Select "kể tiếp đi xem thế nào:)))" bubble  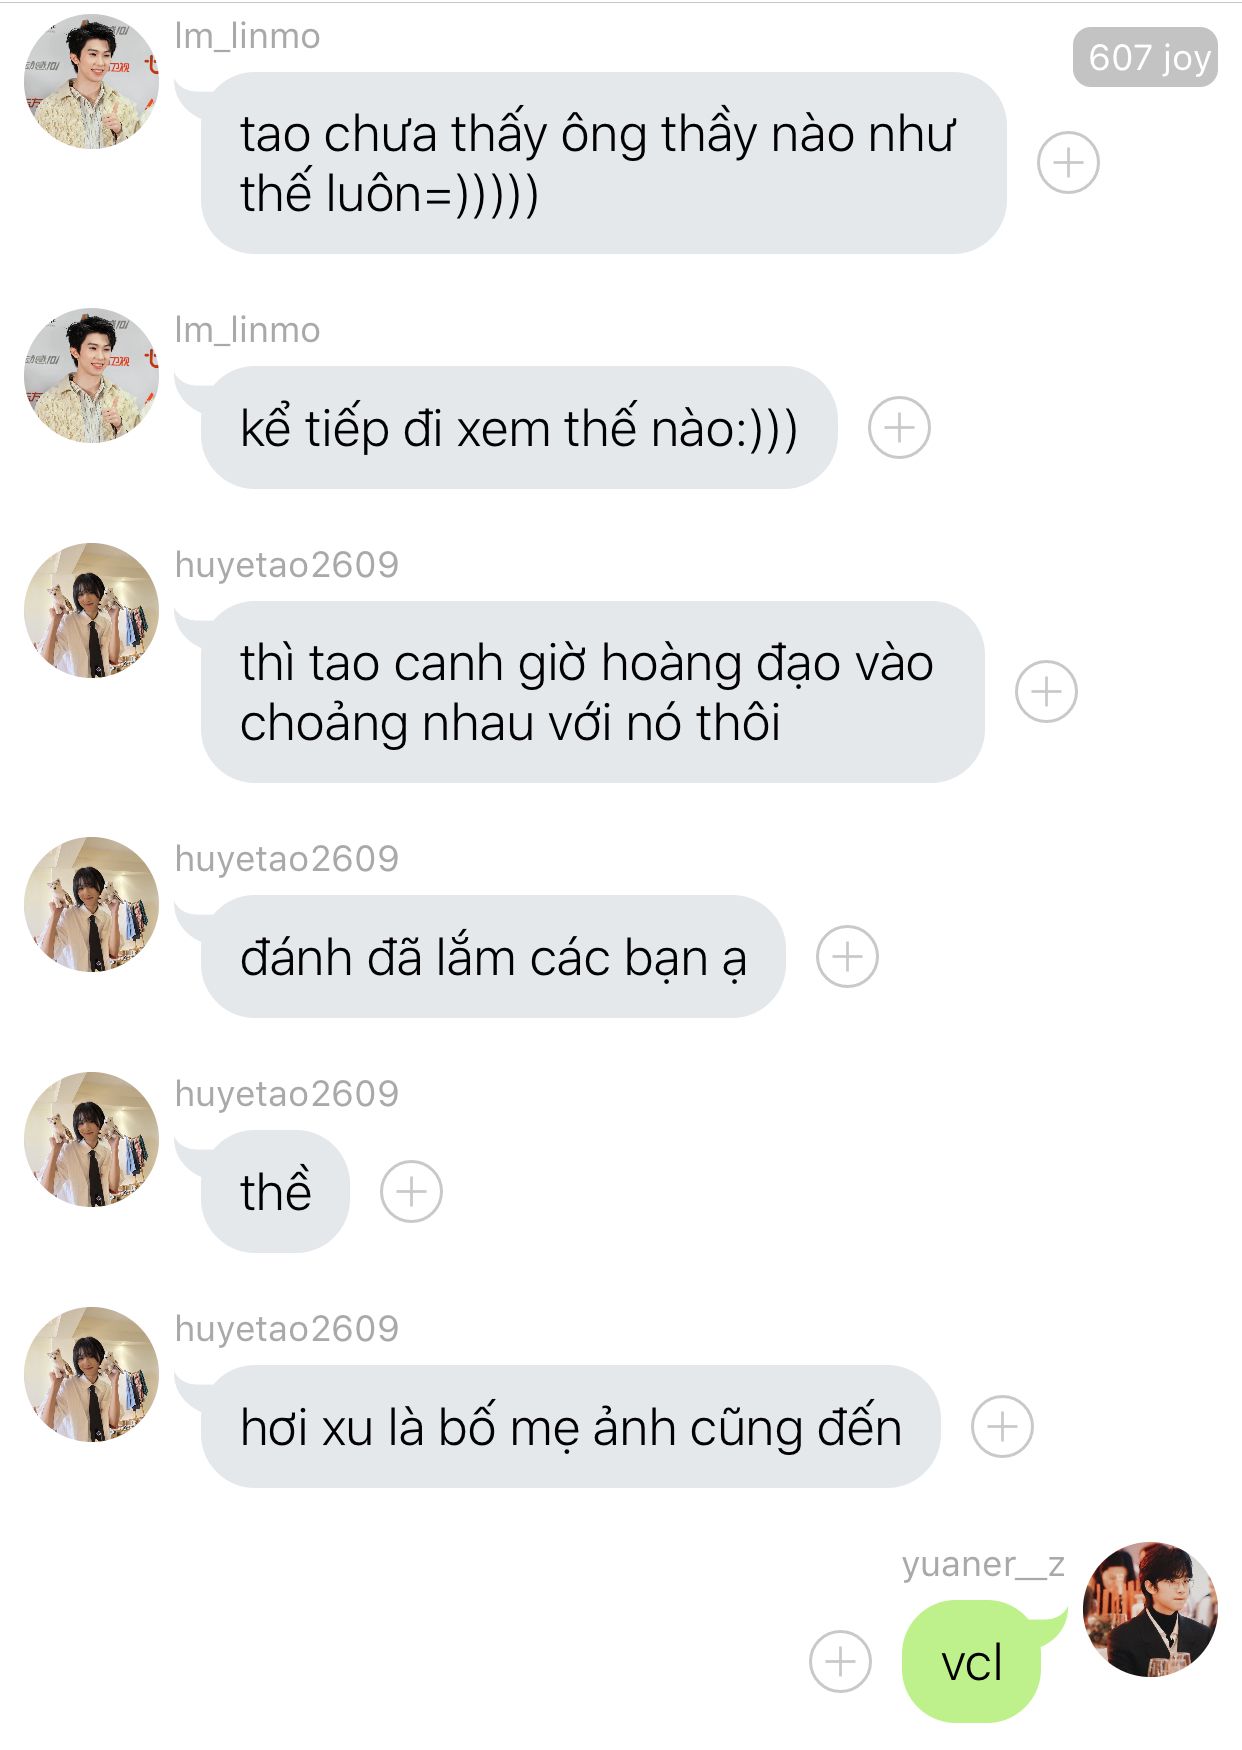518,428
